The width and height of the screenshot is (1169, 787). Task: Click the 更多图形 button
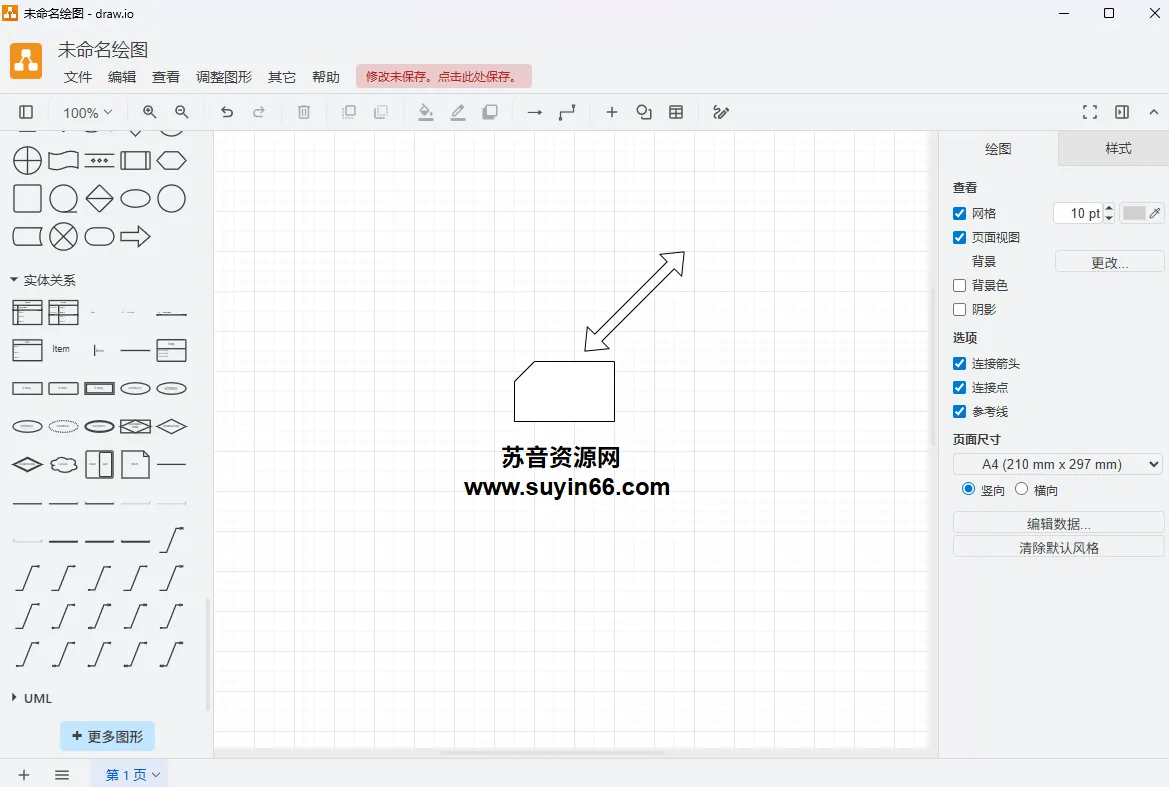pyautogui.click(x=107, y=736)
